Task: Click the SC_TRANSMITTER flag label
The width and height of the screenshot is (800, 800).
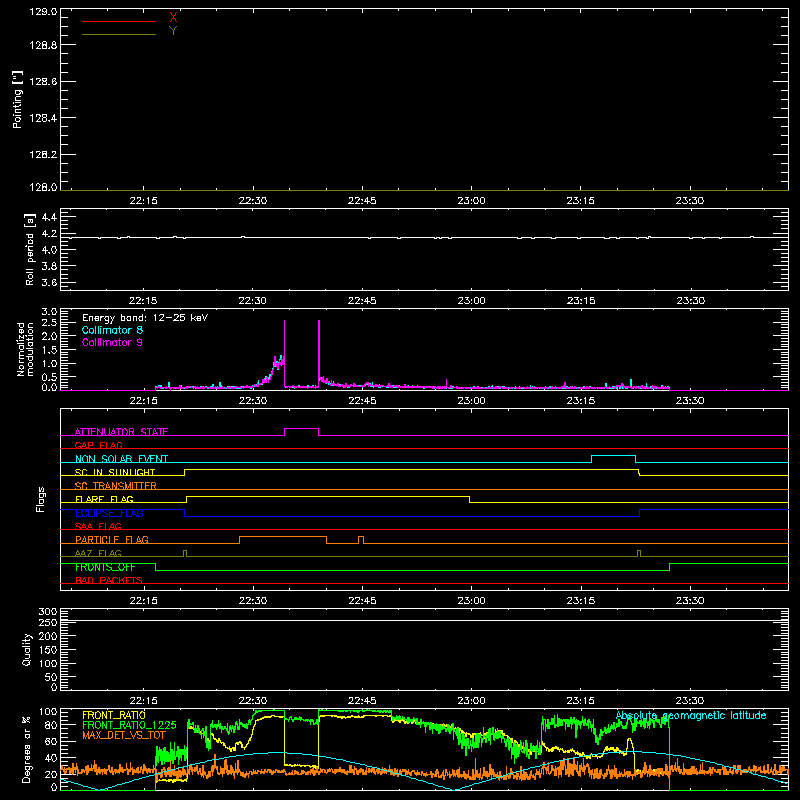Action: pyautogui.click(x=116, y=486)
